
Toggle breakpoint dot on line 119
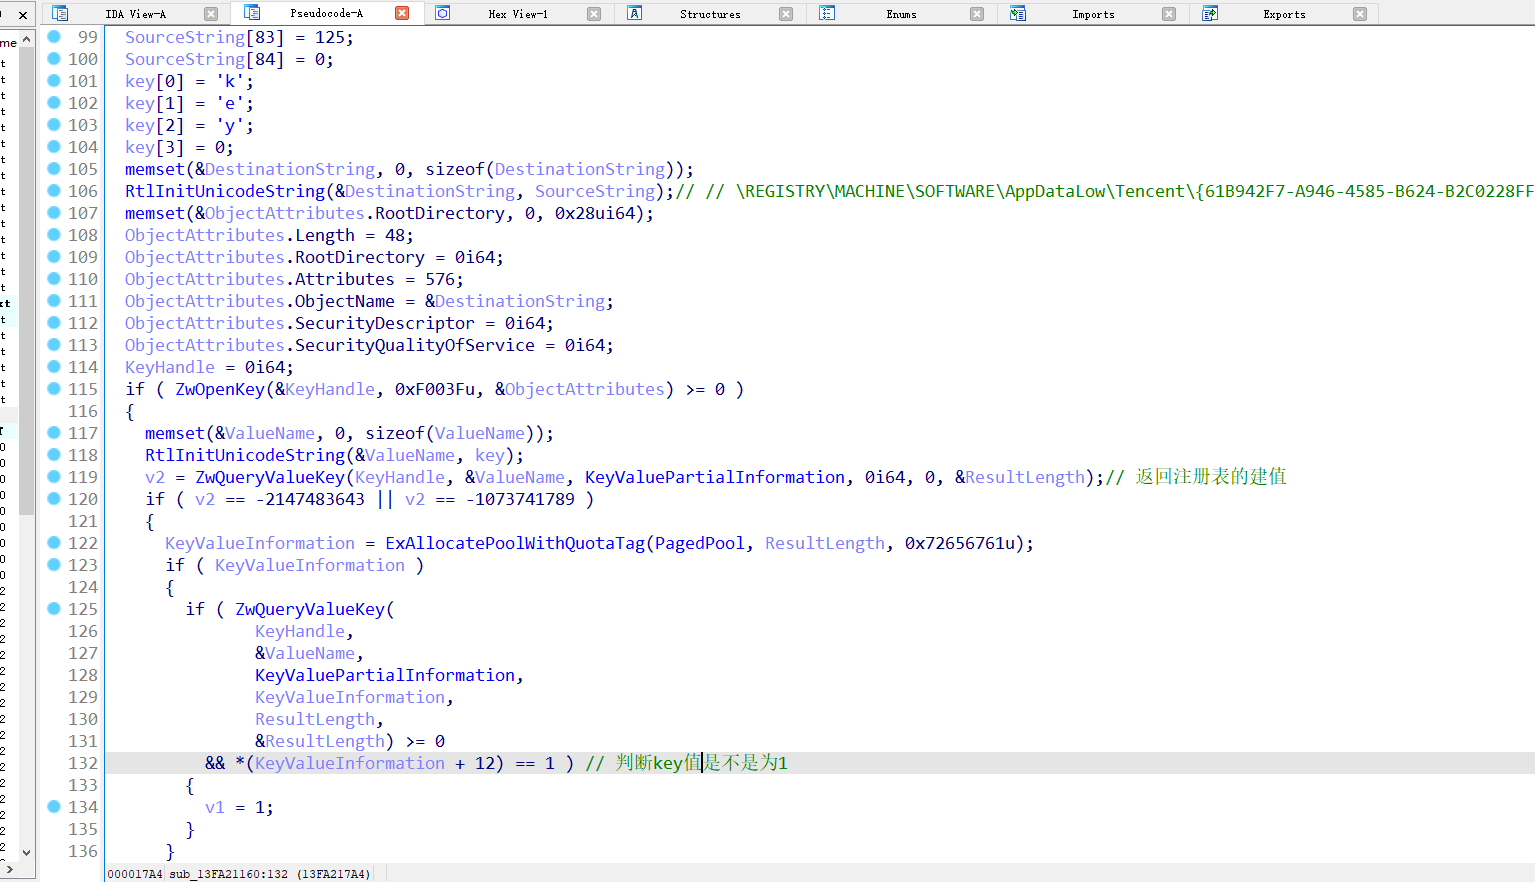pos(54,476)
